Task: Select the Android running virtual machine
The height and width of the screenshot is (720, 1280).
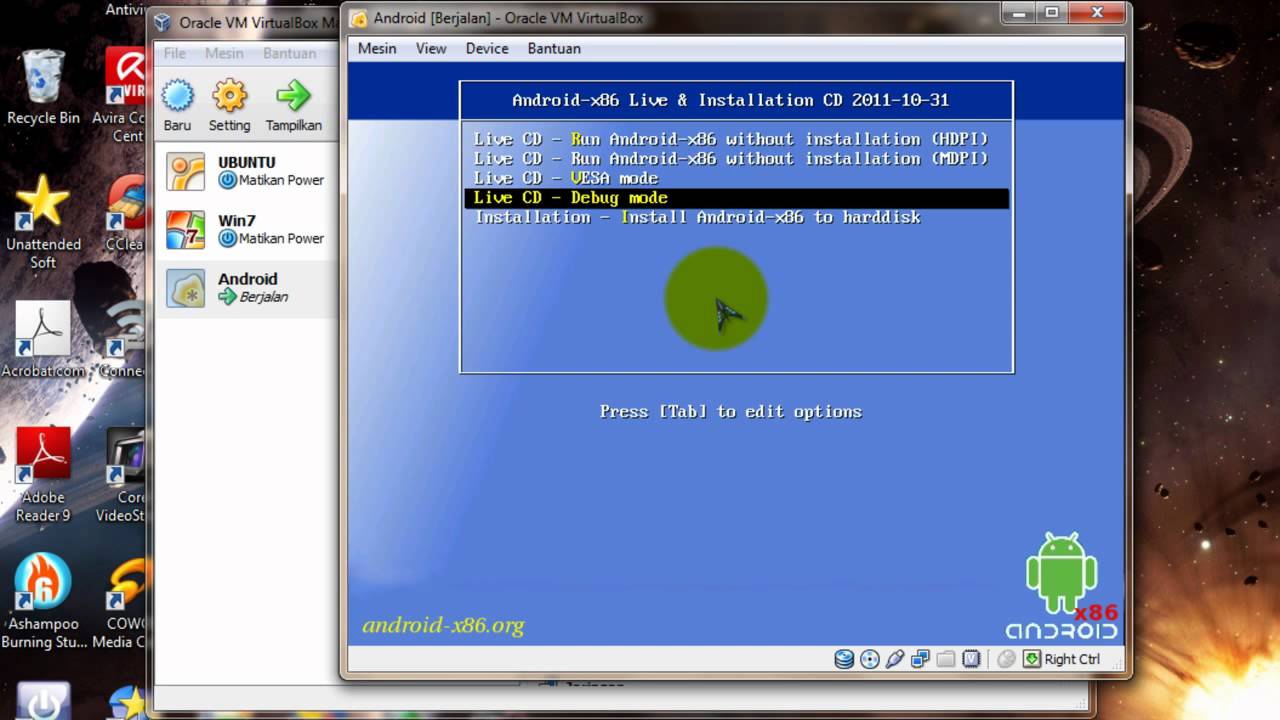Action: tap(248, 288)
